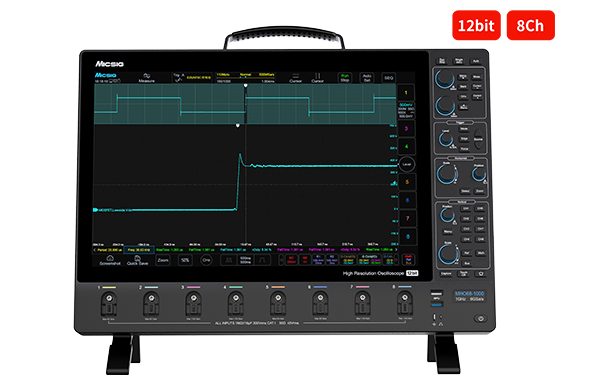Toggle the Run Stop button
Screen dimensions: 600x380
(345, 78)
